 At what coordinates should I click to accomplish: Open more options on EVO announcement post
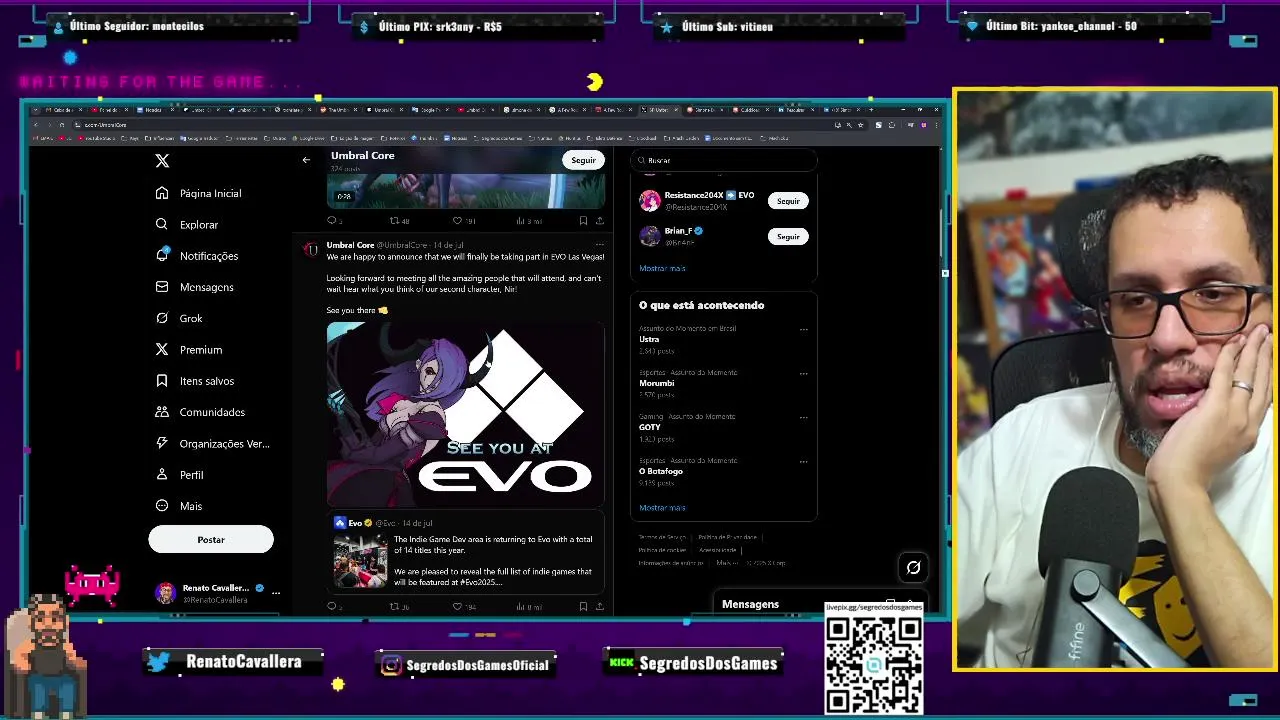599,244
